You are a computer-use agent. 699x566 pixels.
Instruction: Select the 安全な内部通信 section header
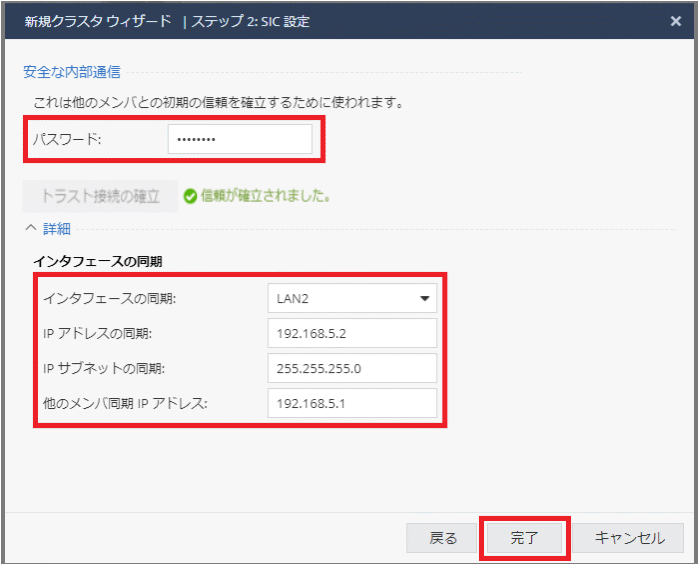pyautogui.click(x=72, y=72)
